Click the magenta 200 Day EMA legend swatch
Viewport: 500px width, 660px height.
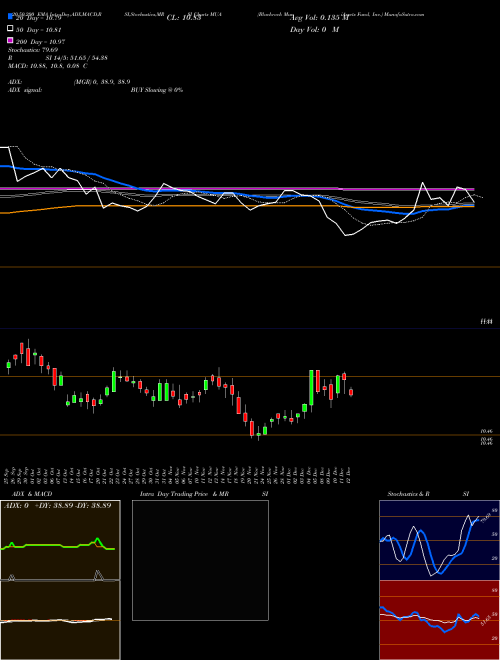tap(10, 40)
